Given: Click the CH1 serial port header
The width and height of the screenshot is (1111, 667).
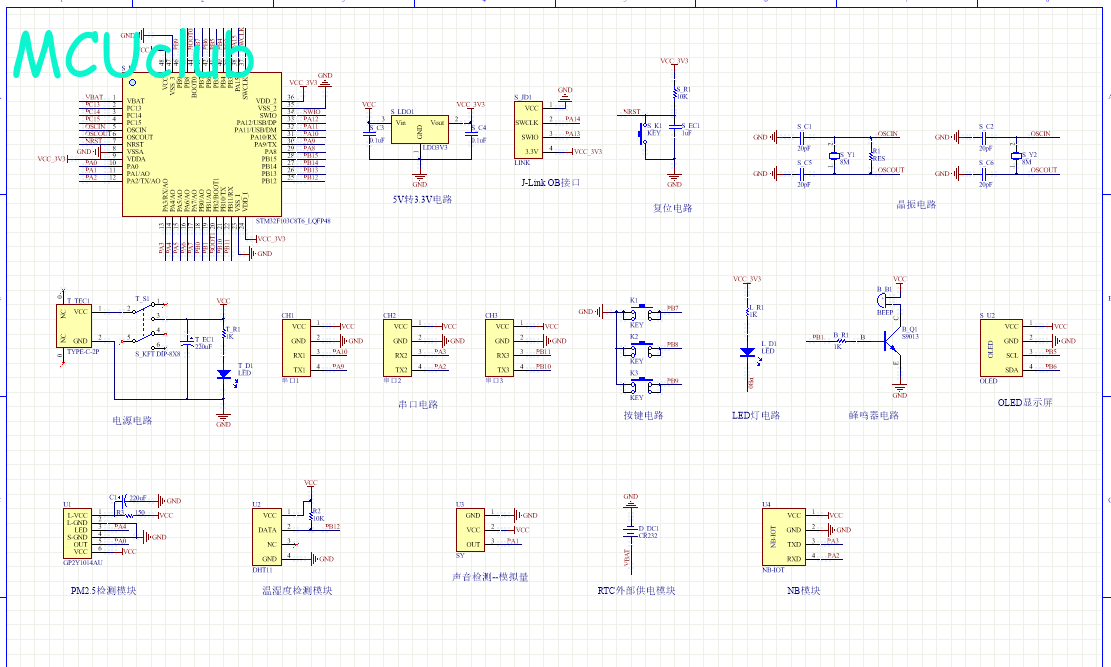Looking at the screenshot, I should [x=297, y=347].
